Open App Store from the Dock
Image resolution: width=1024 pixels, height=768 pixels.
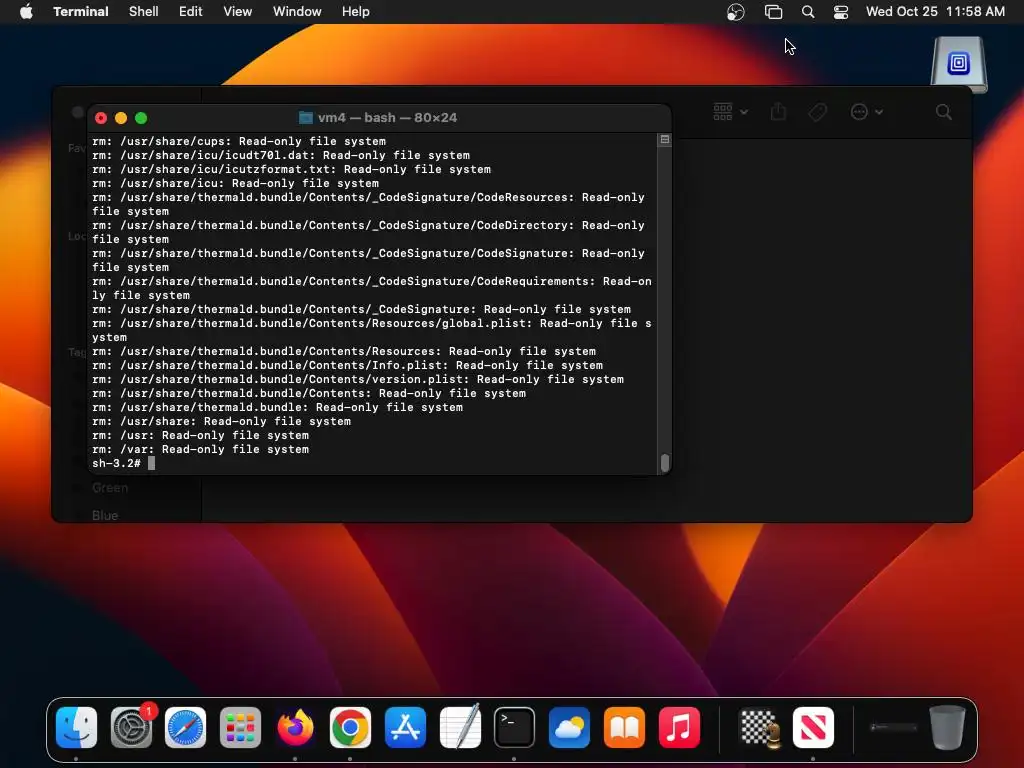point(405,728)
